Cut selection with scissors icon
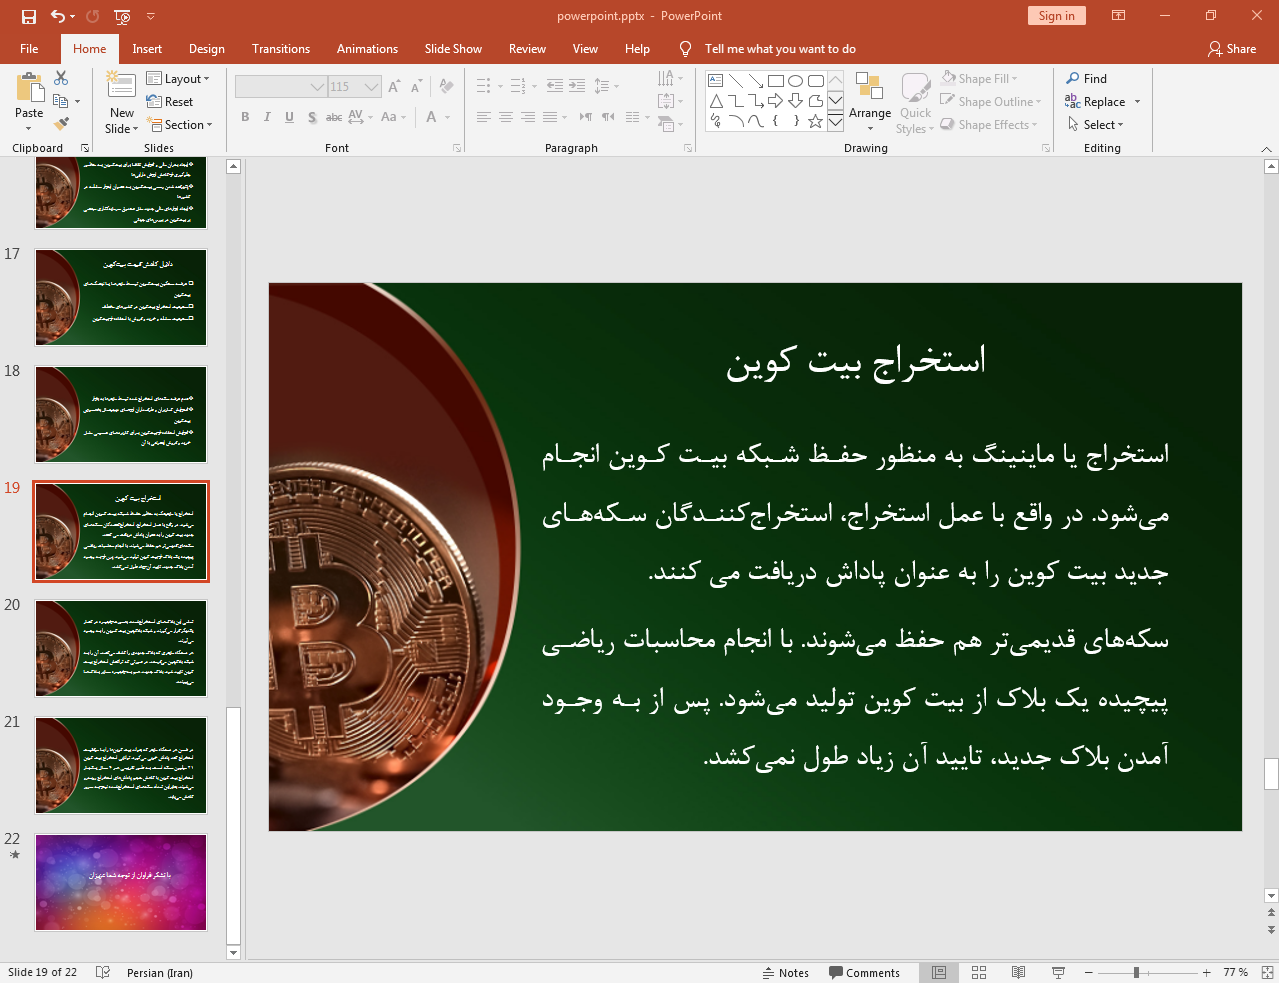This screenshot has height=983, width=1279. coord(61,78)
